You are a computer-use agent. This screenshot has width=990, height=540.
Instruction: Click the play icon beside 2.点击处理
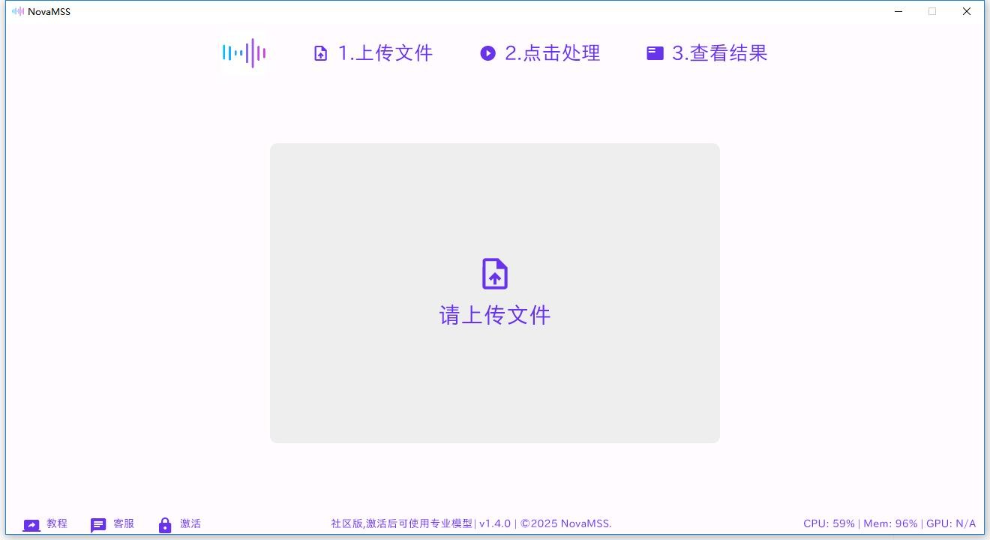point(488,54)
